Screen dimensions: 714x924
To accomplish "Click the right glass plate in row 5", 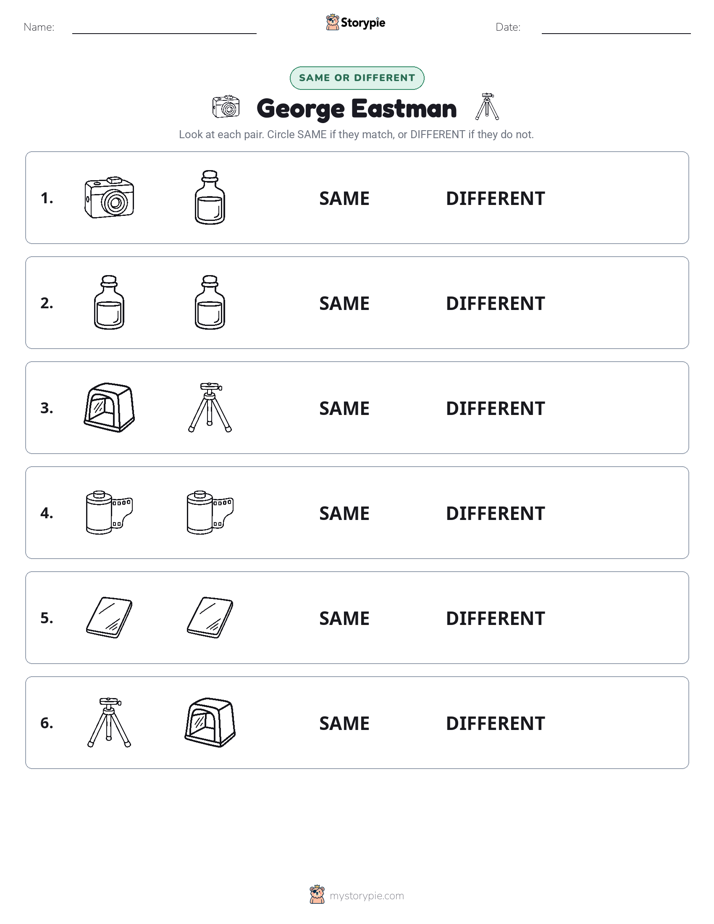I will (x=210, y=617).
